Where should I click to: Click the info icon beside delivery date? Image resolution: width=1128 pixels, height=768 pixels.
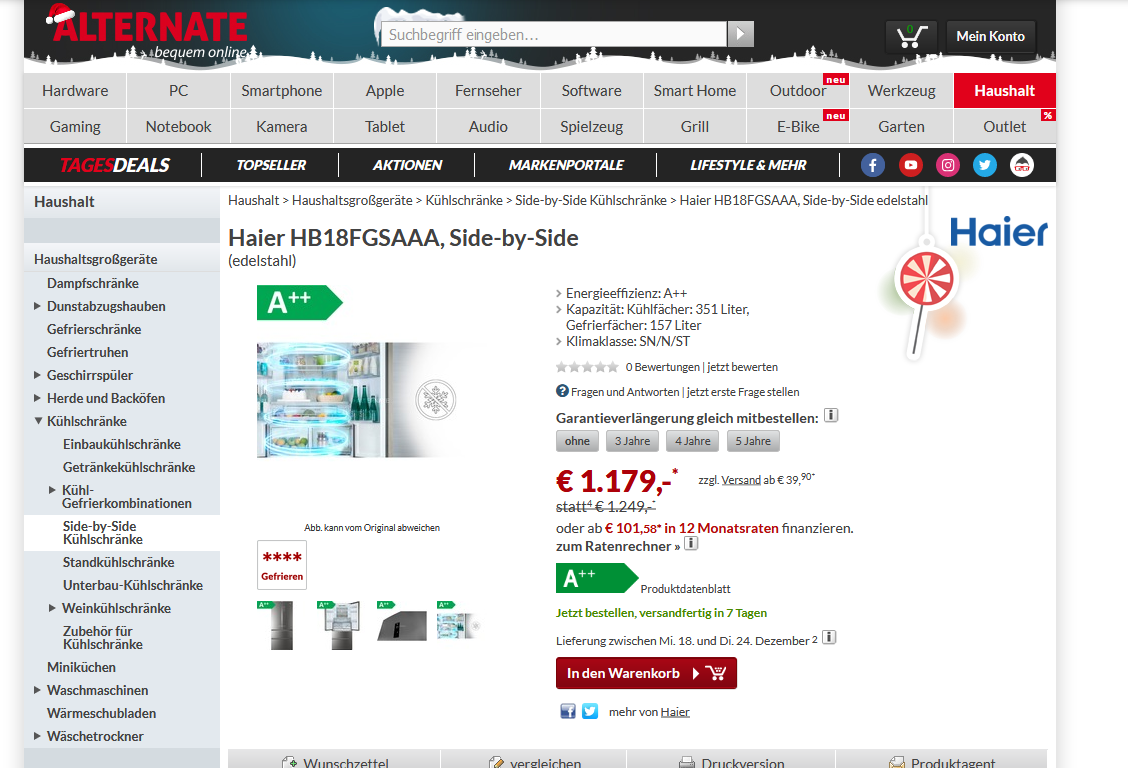coord(829,637)
